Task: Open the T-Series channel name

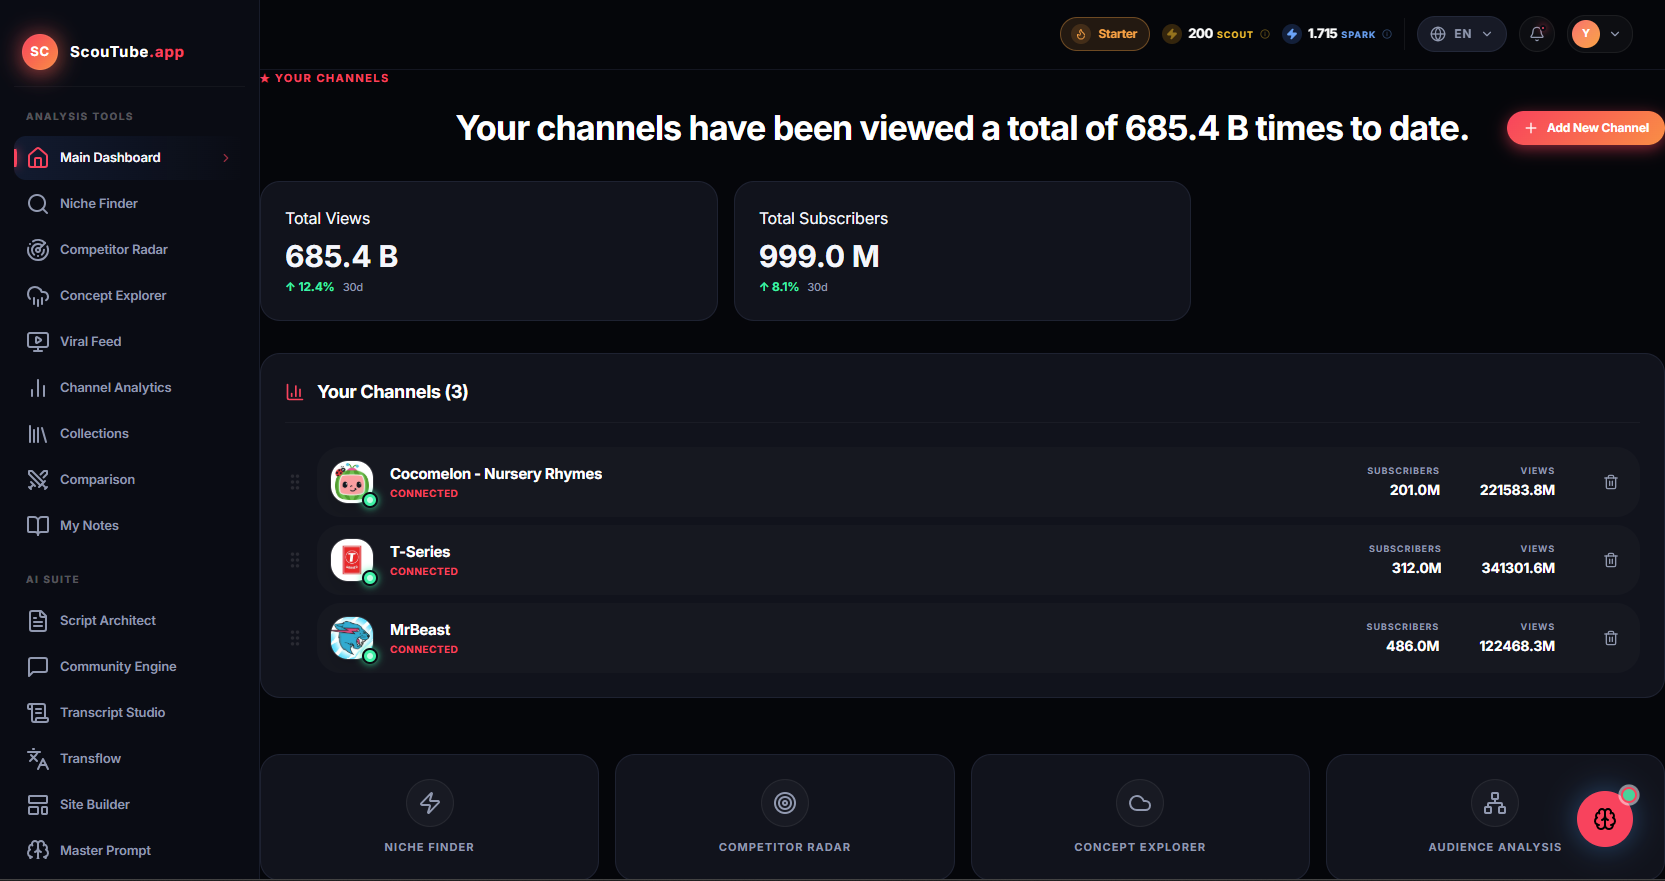Action: click(420, 552)
